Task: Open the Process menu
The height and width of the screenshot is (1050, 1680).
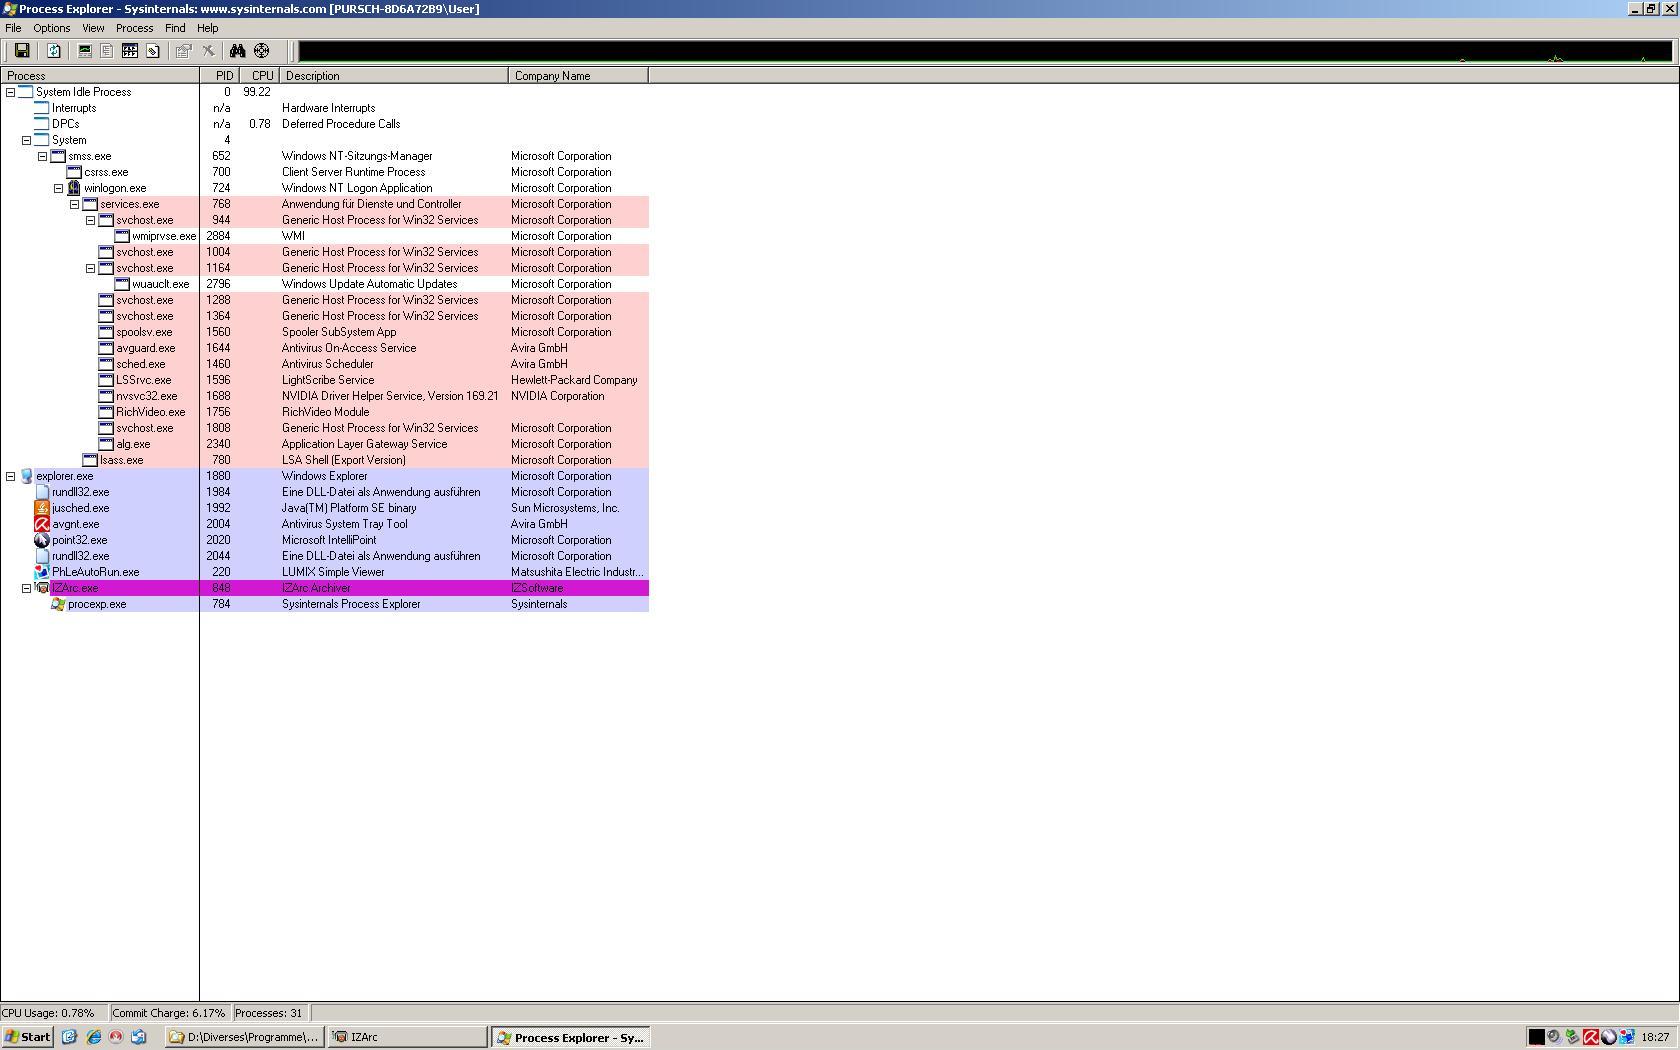Action: point(134,28)
